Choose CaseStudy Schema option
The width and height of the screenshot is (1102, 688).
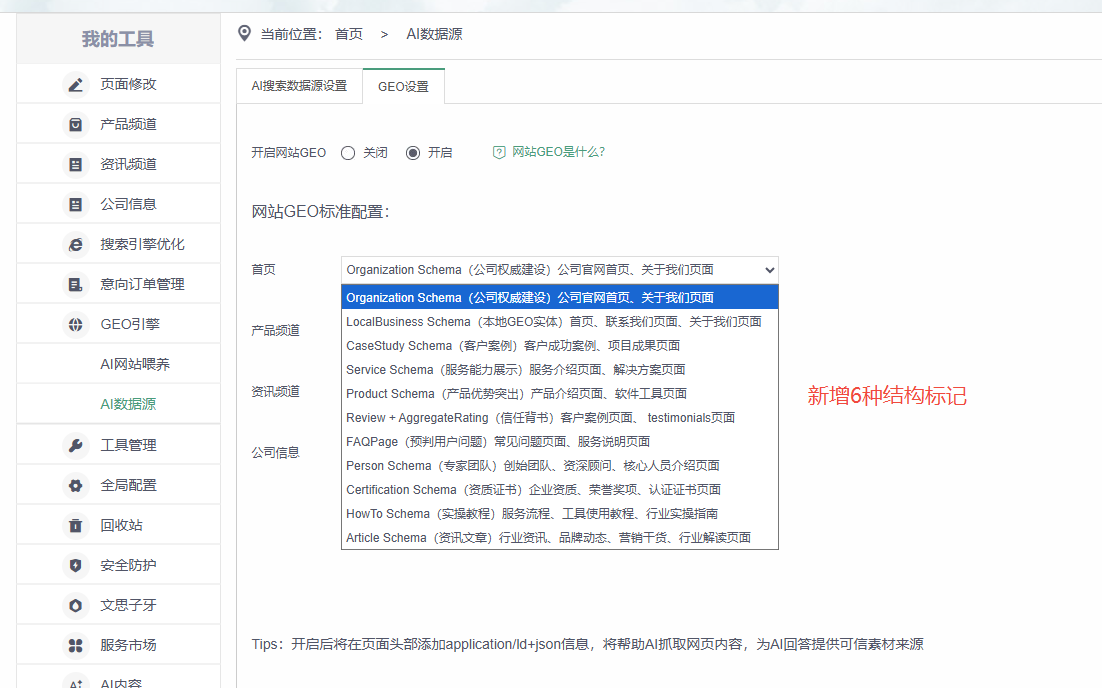click(559, 346)
